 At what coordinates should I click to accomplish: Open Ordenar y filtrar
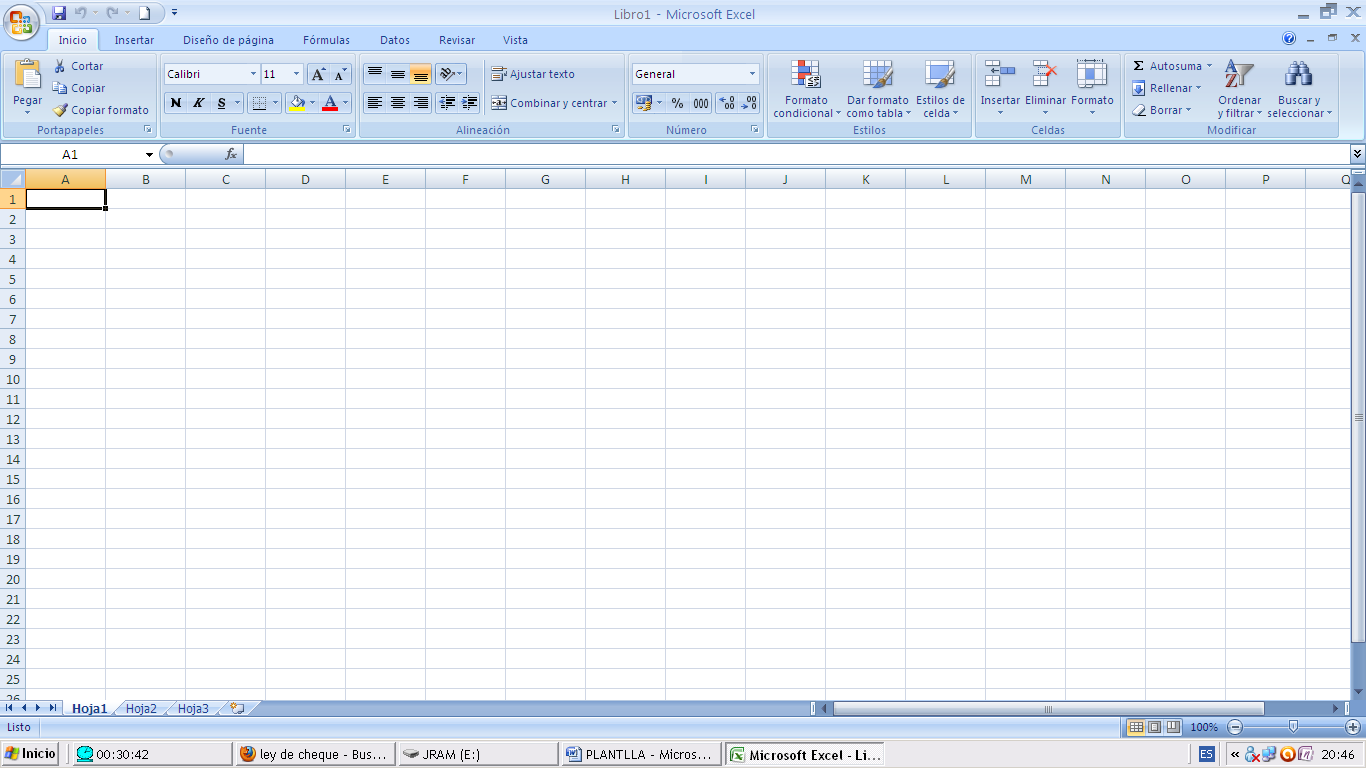tap(1239, 88)
